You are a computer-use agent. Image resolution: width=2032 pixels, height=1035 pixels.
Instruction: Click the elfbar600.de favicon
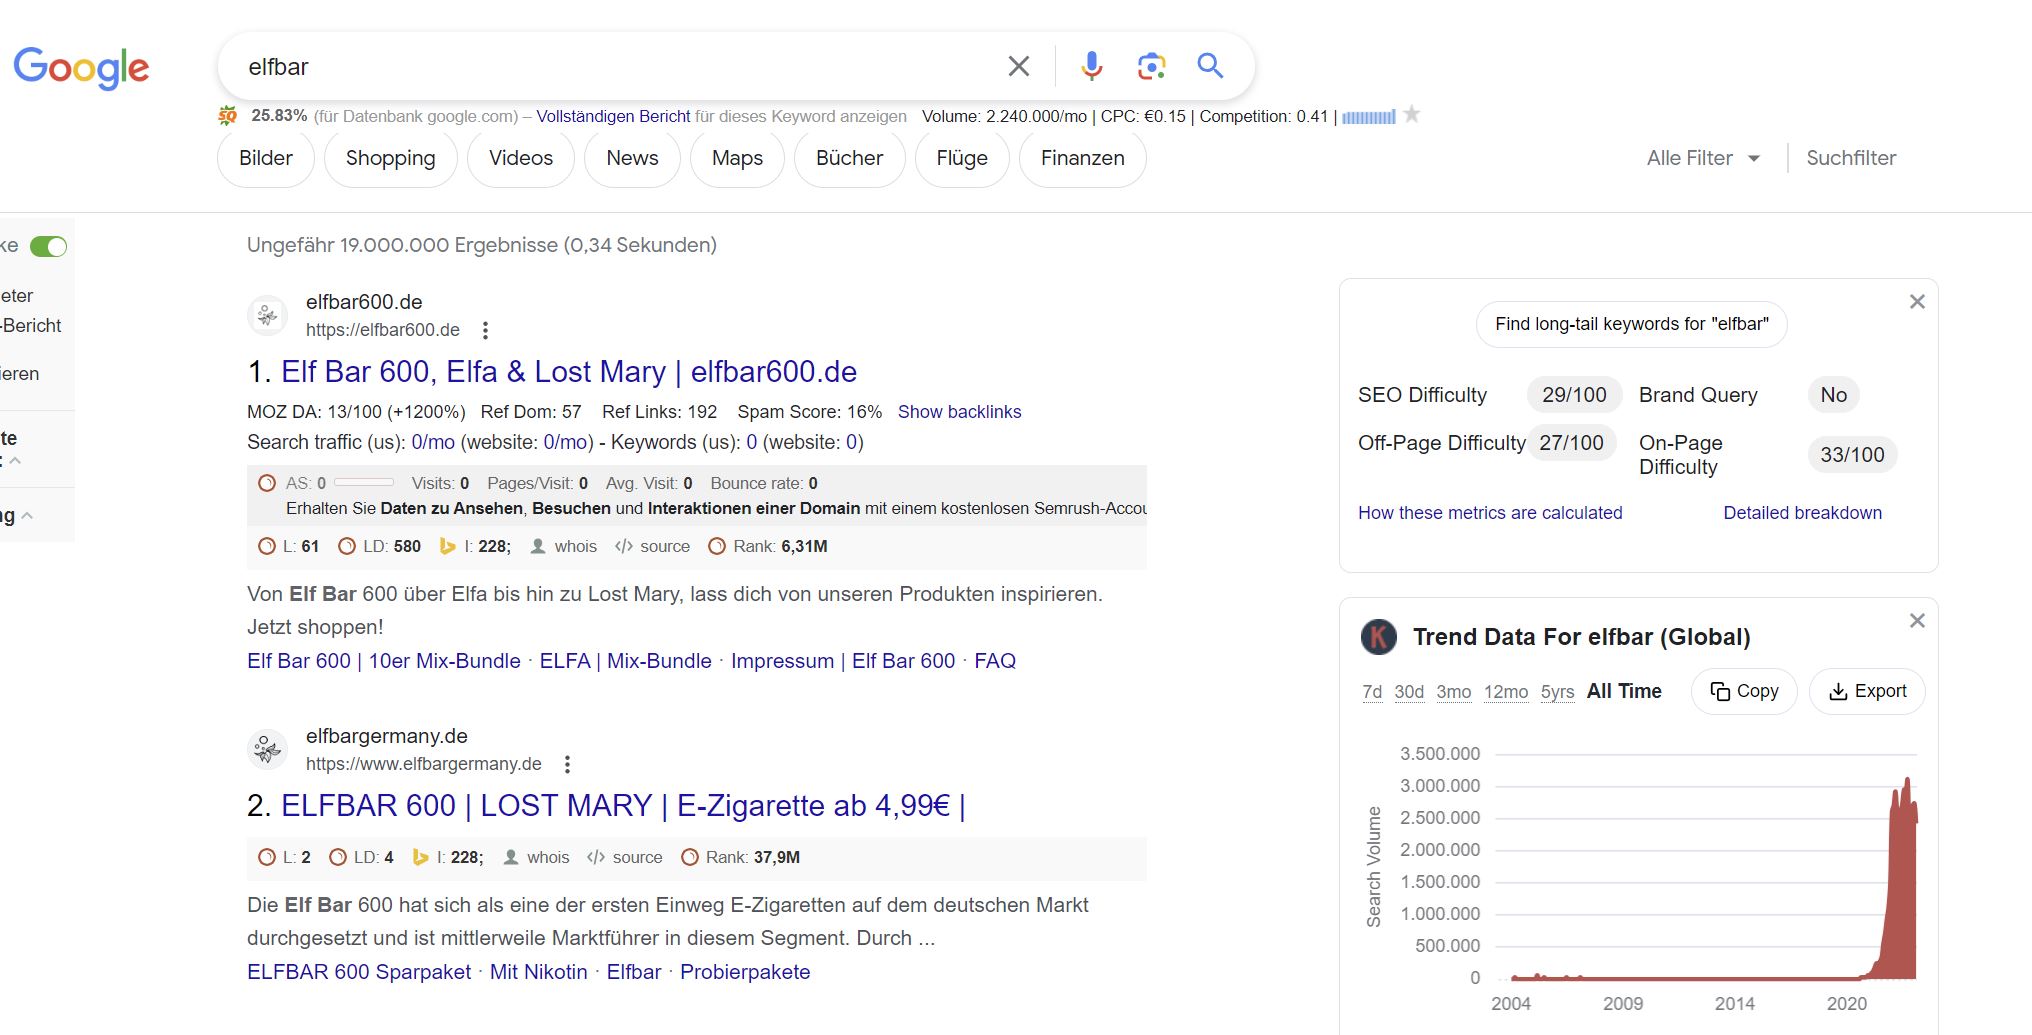click(267, 315)
